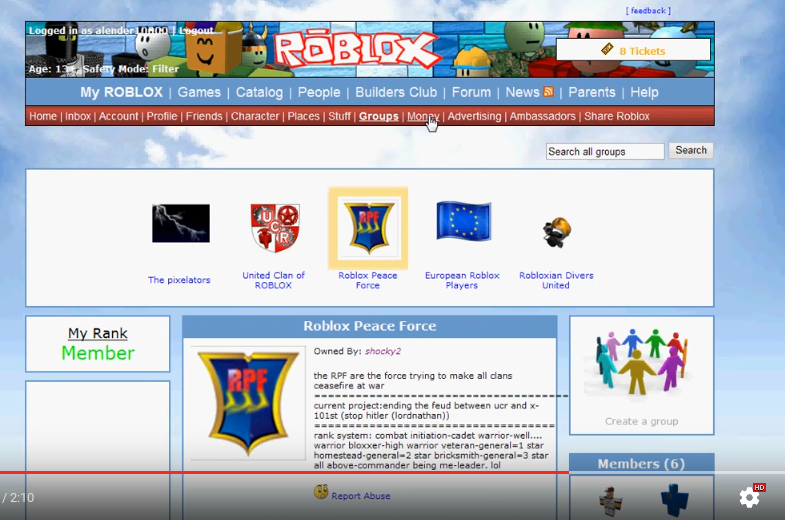
Task: Open the Character tab
Action: [255, 116]
